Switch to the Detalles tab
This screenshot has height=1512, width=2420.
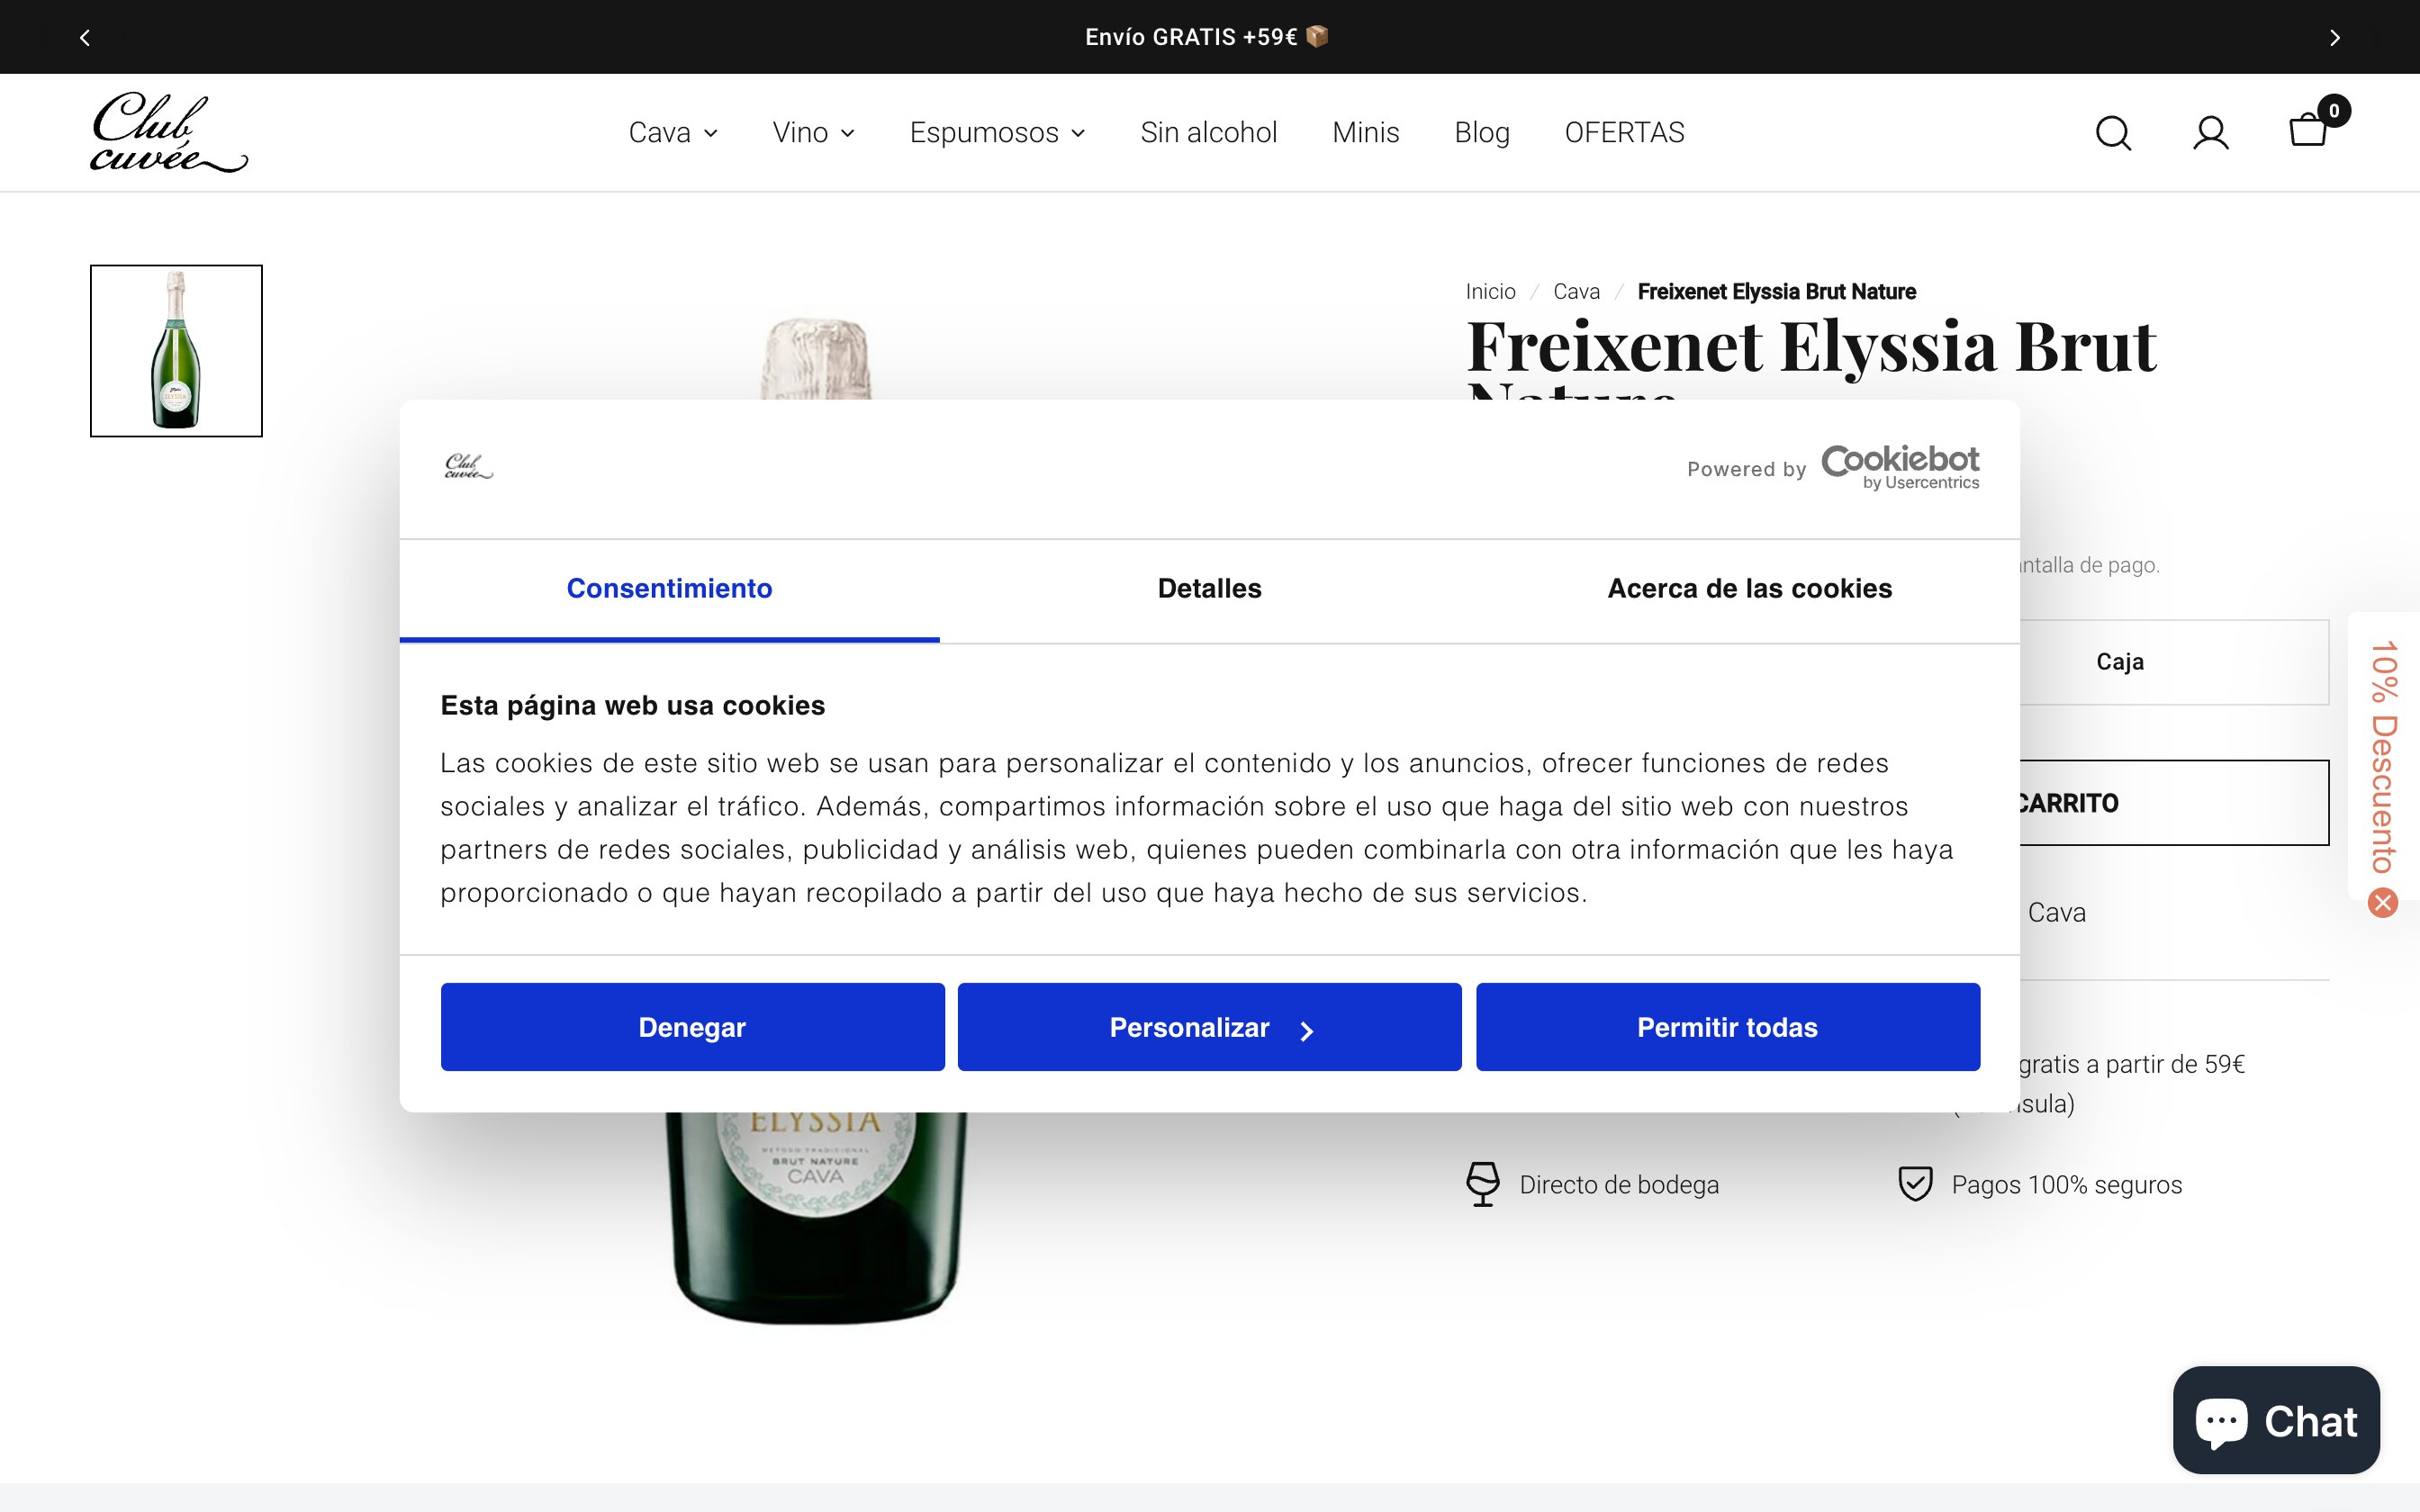click(x=1208, y=589)
